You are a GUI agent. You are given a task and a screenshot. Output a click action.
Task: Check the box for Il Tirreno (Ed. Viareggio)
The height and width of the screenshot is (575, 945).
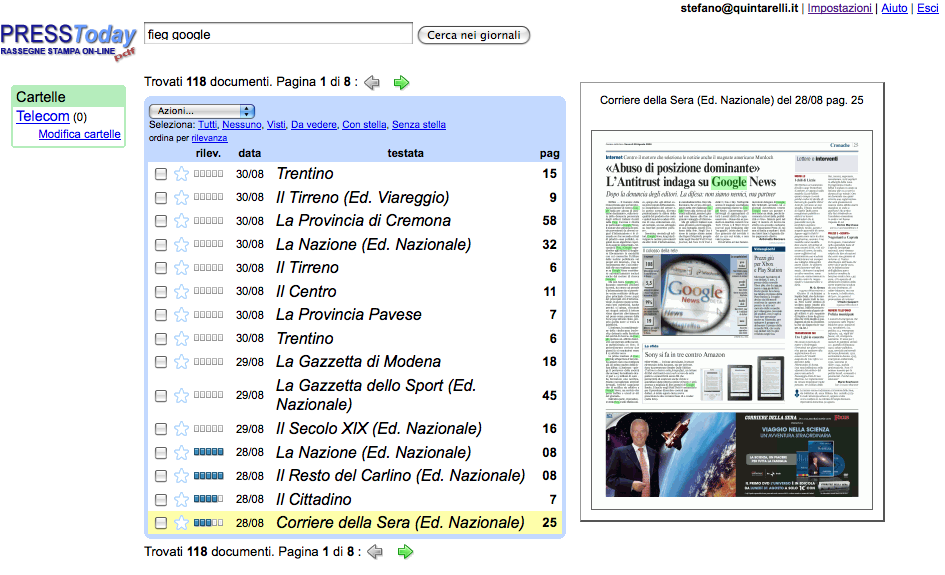point(161,198)
